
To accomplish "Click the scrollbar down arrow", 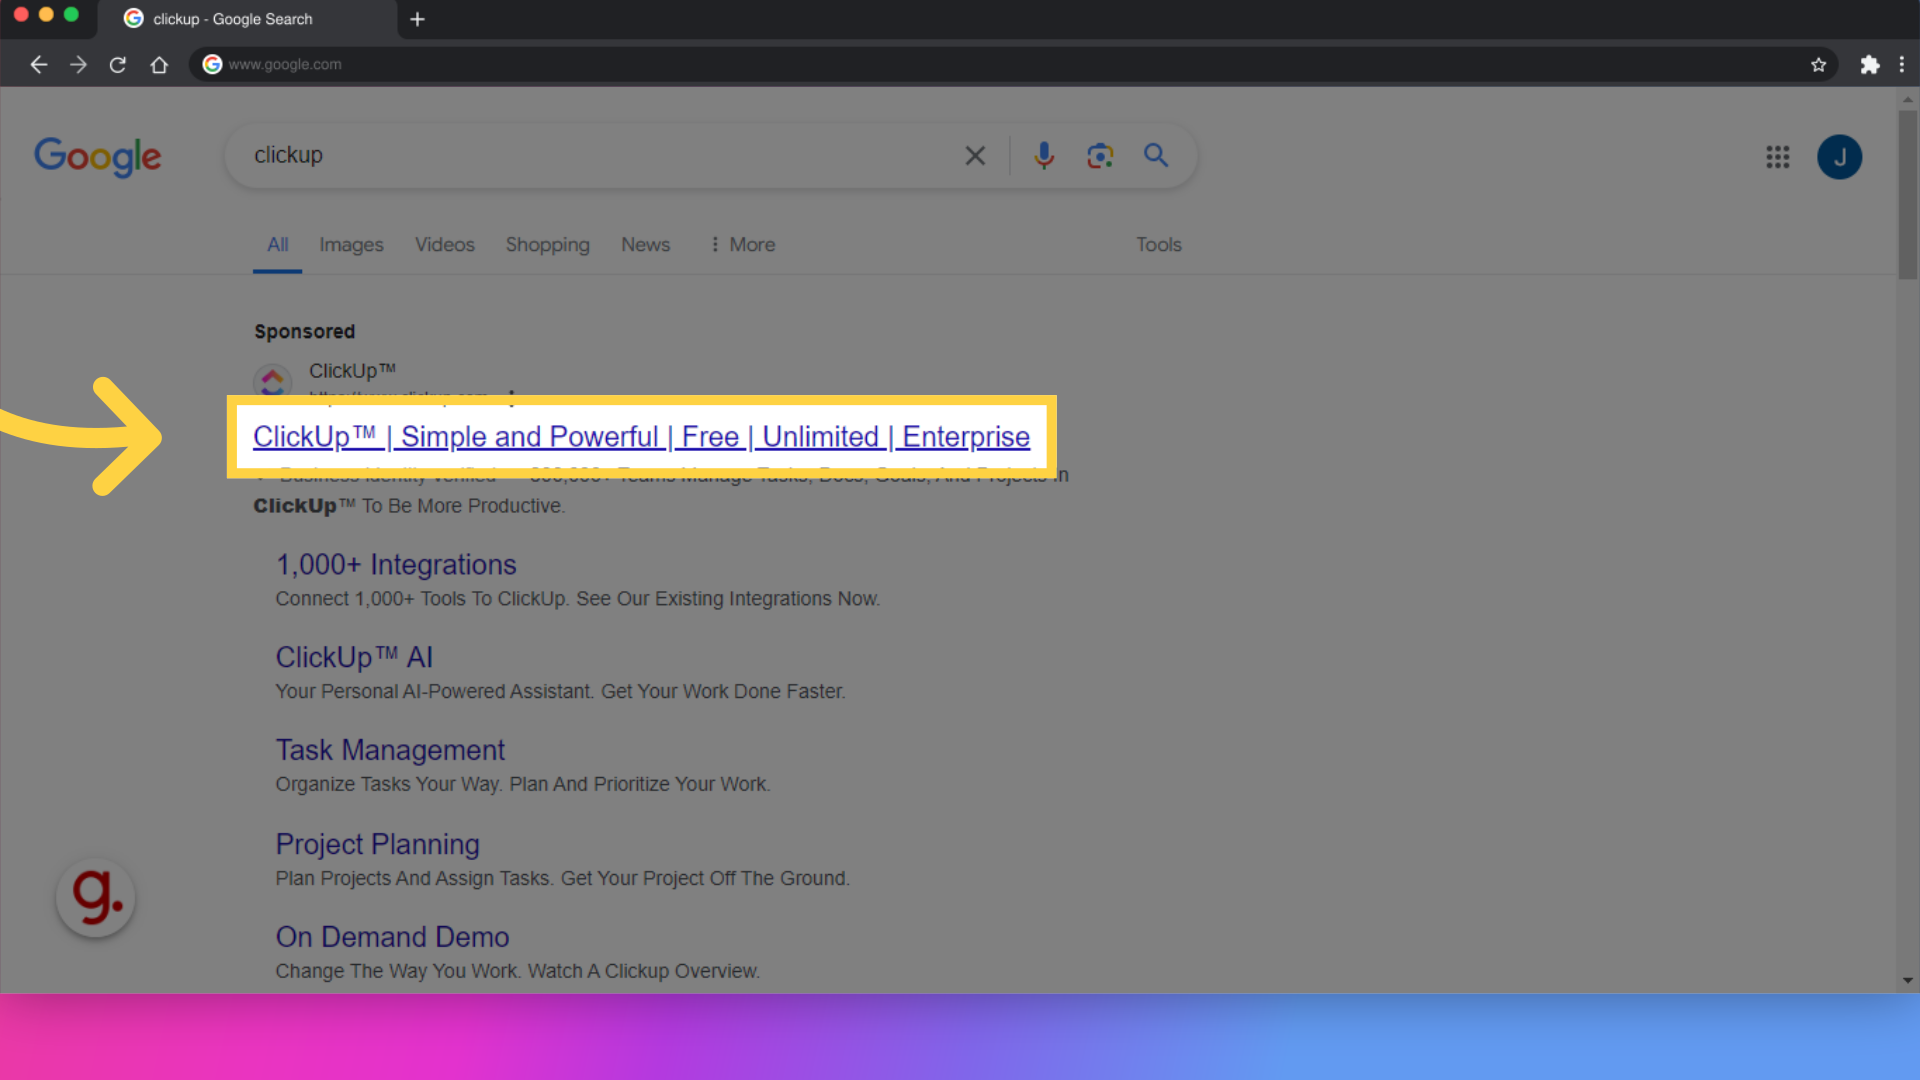I will (1908, 981).
